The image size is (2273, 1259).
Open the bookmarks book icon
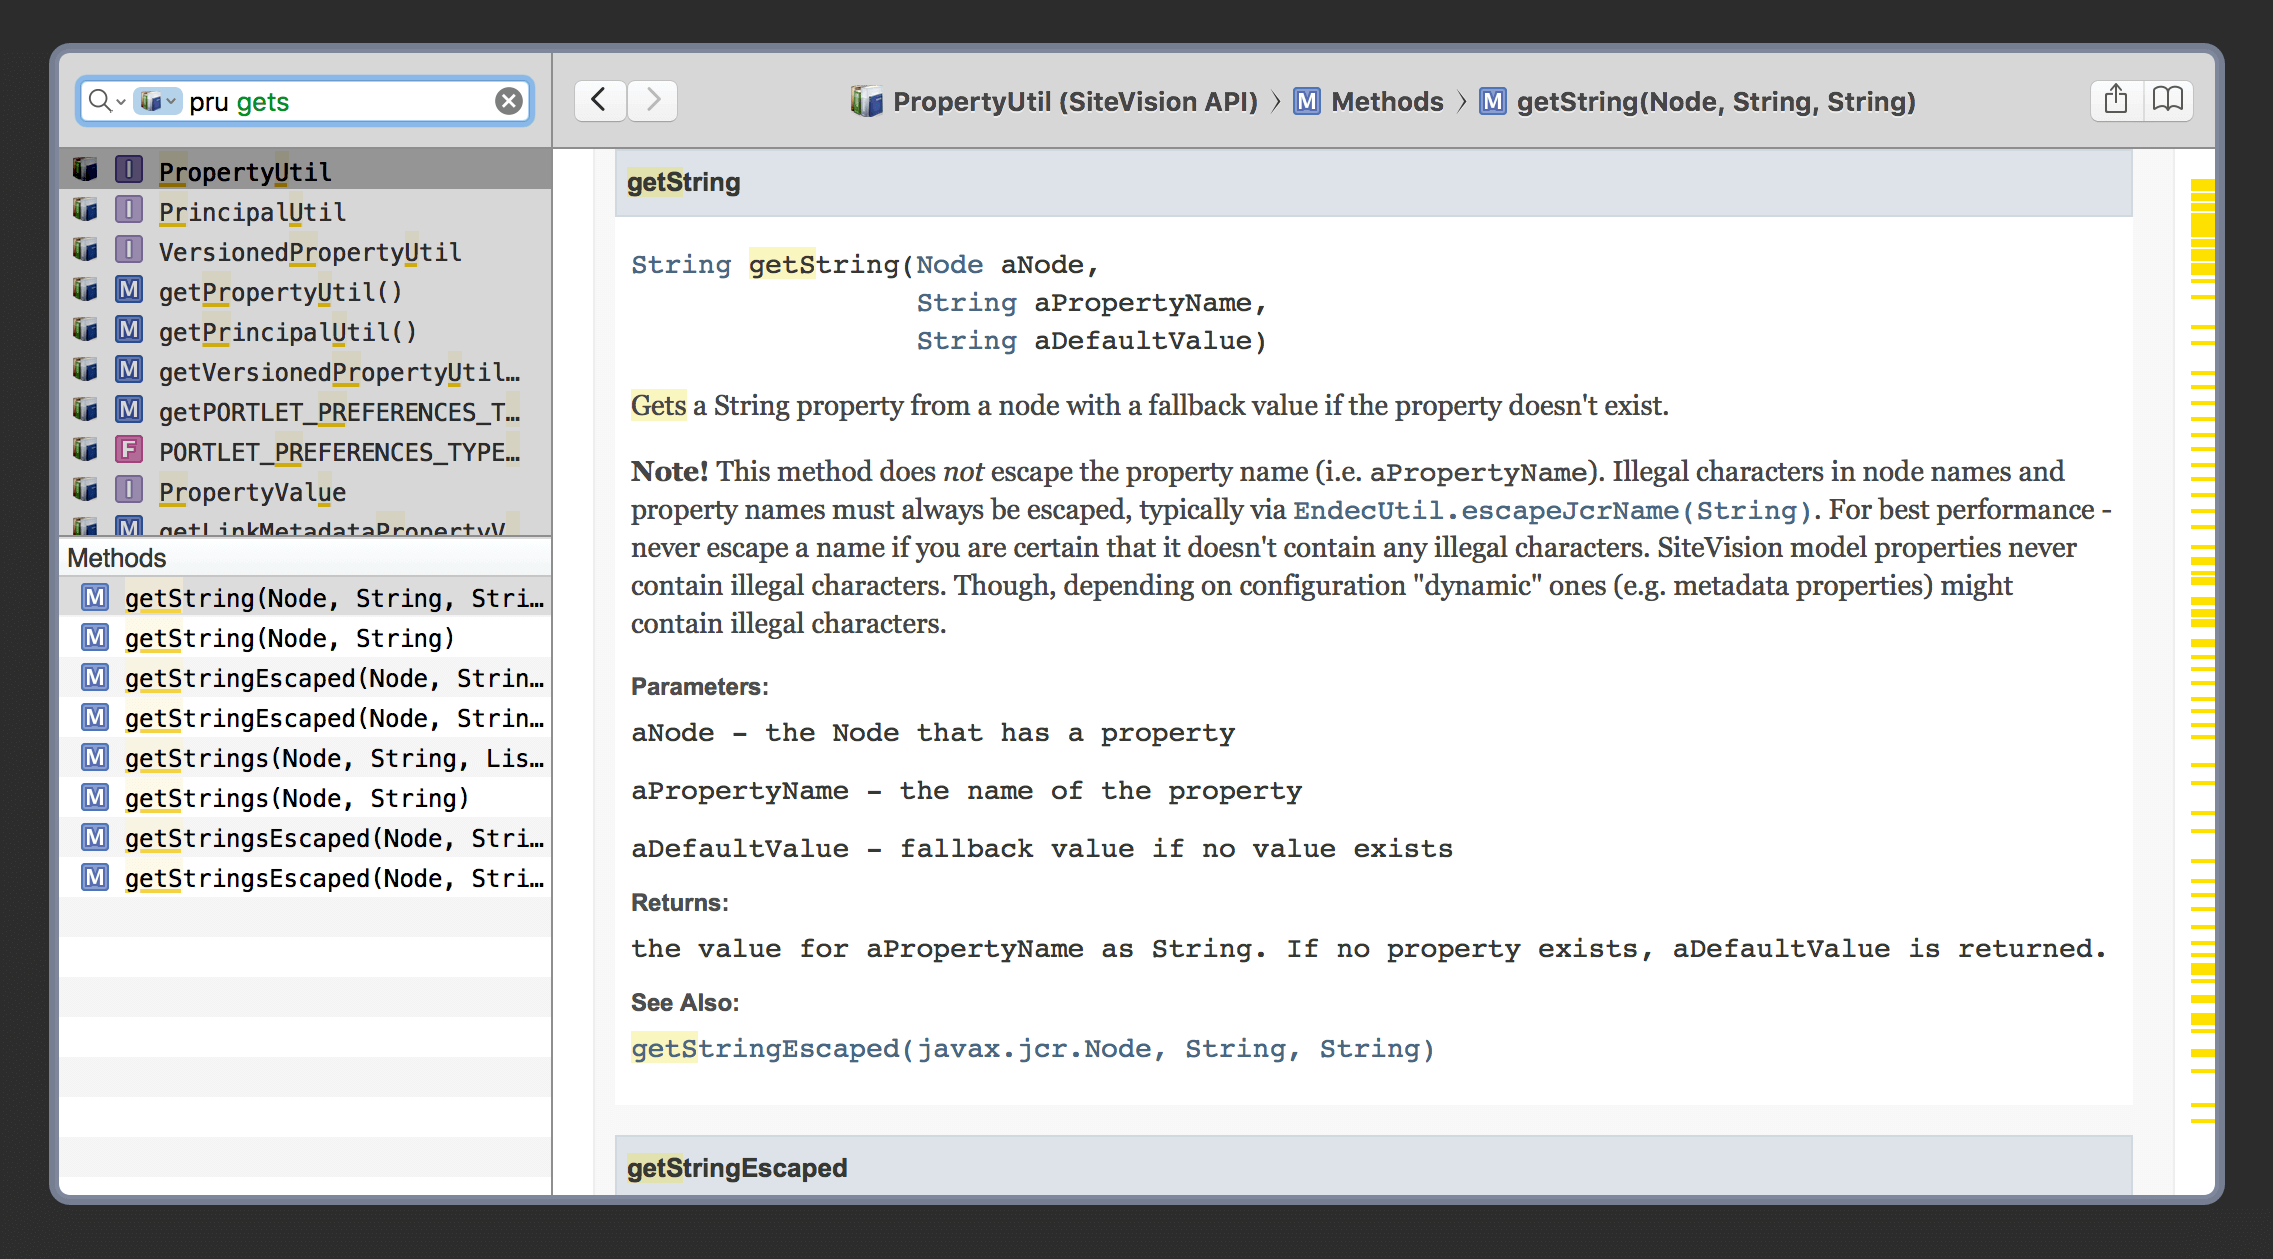[x=2168, y=101]
